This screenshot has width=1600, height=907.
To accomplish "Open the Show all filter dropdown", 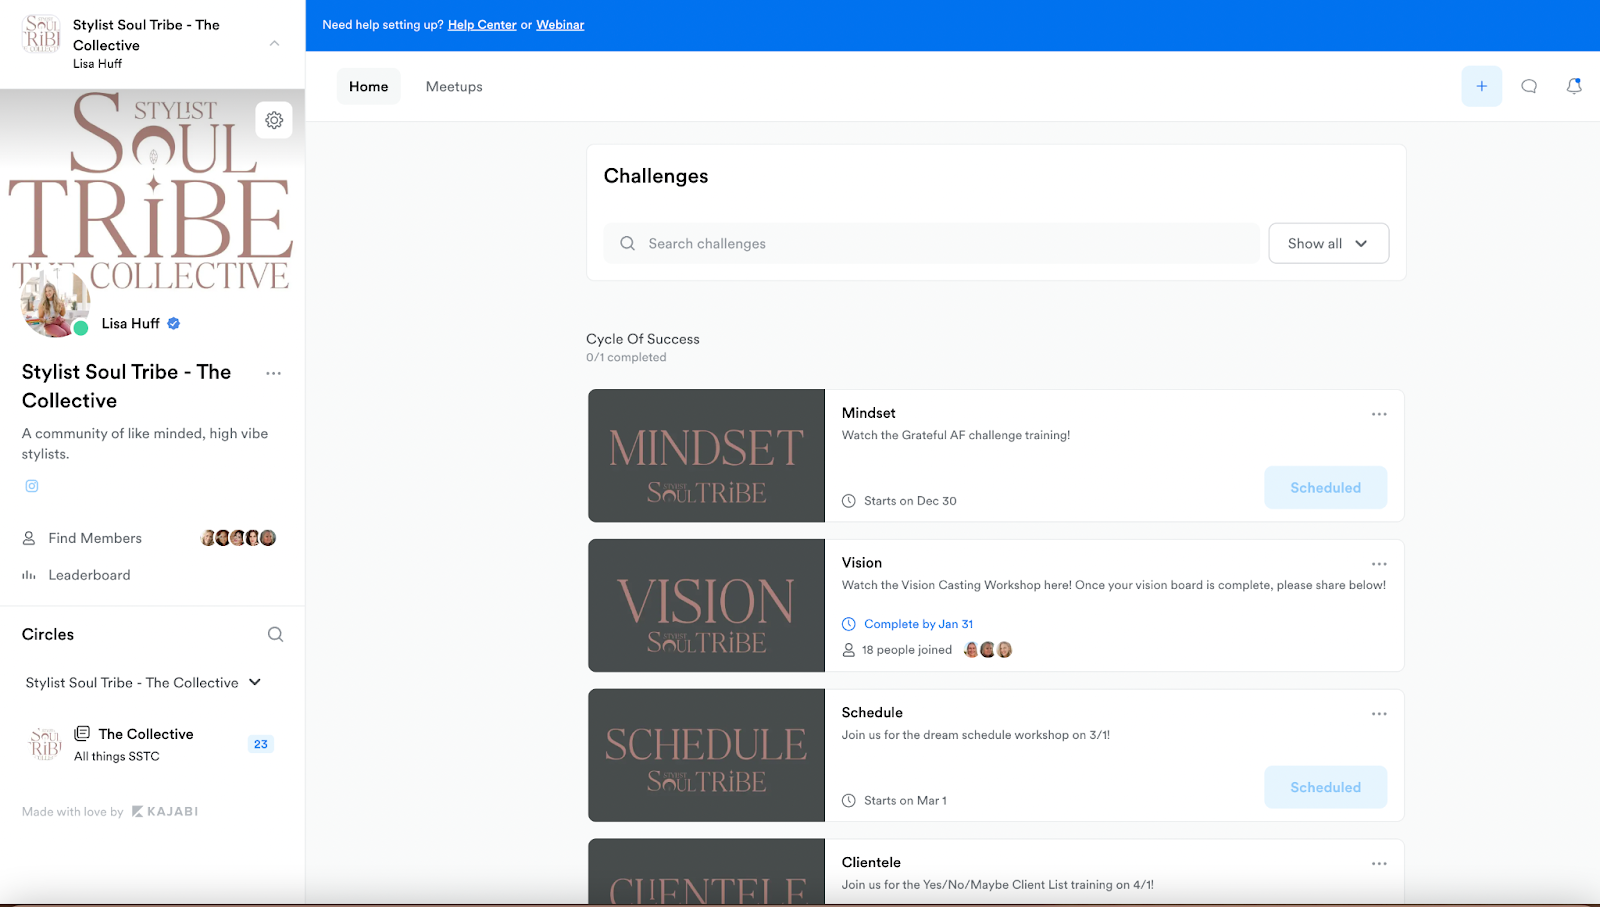I will [1328, 243].
